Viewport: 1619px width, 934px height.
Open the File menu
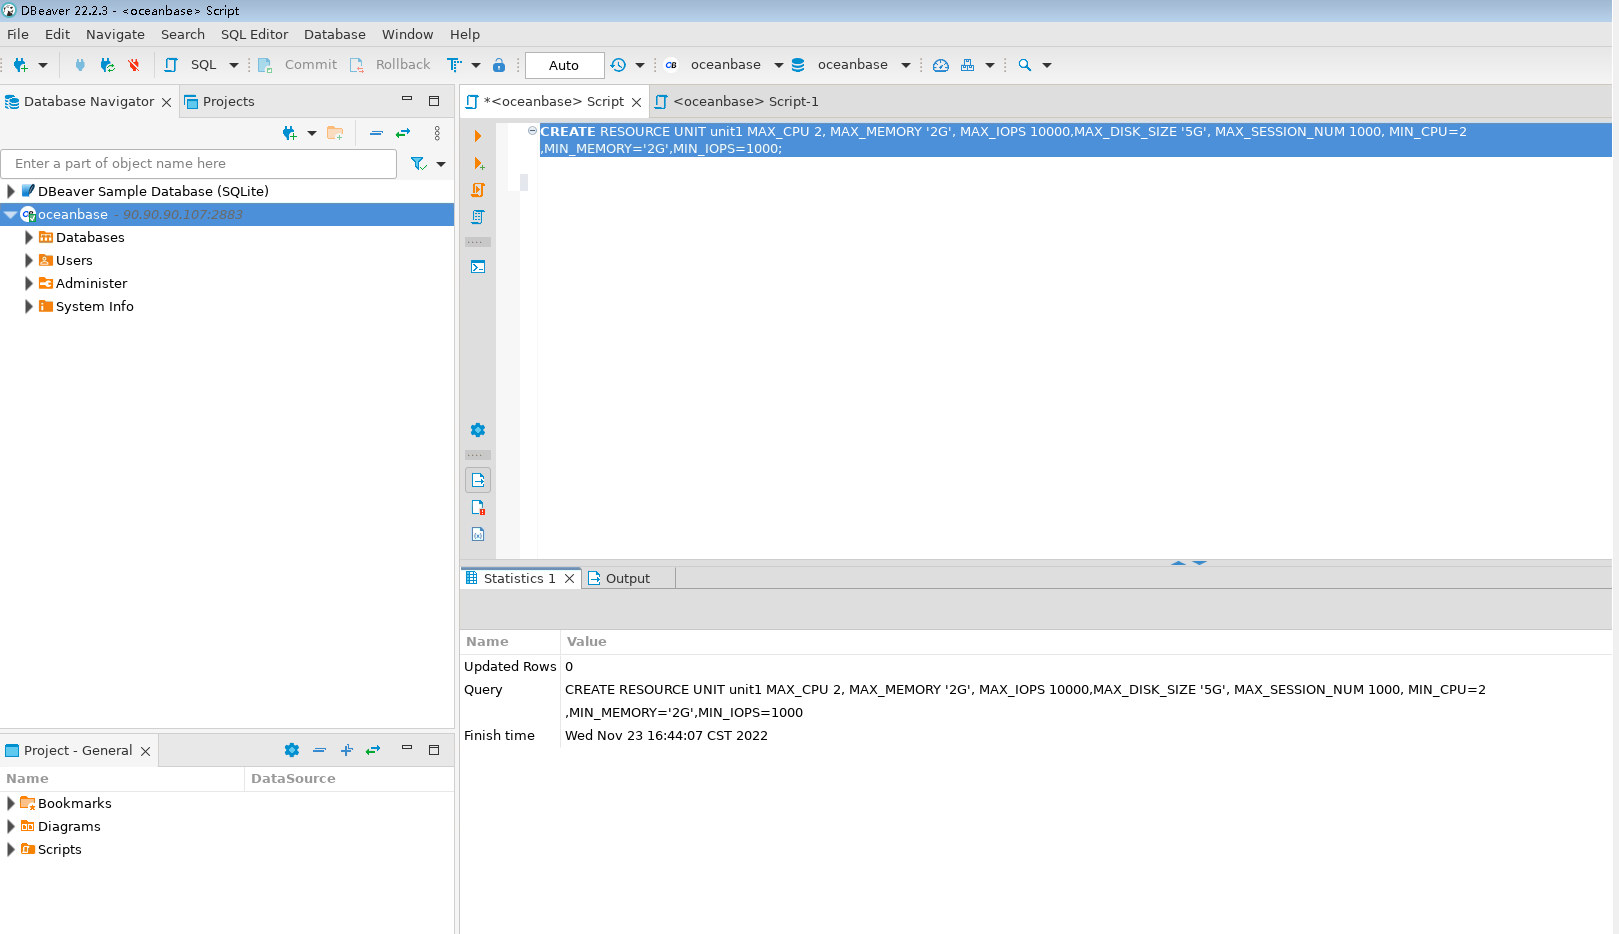point(18,34)
